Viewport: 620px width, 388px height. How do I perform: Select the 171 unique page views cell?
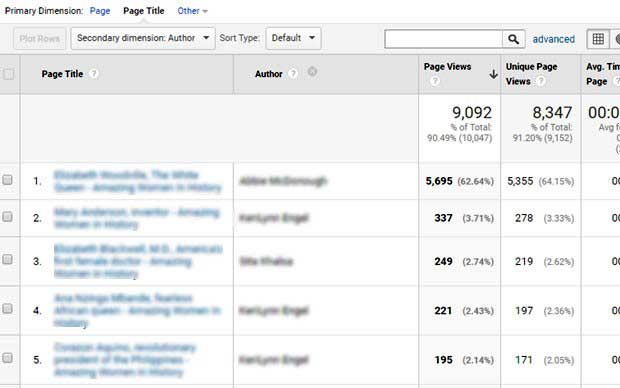pyautogui.click(x=524, y=360)
